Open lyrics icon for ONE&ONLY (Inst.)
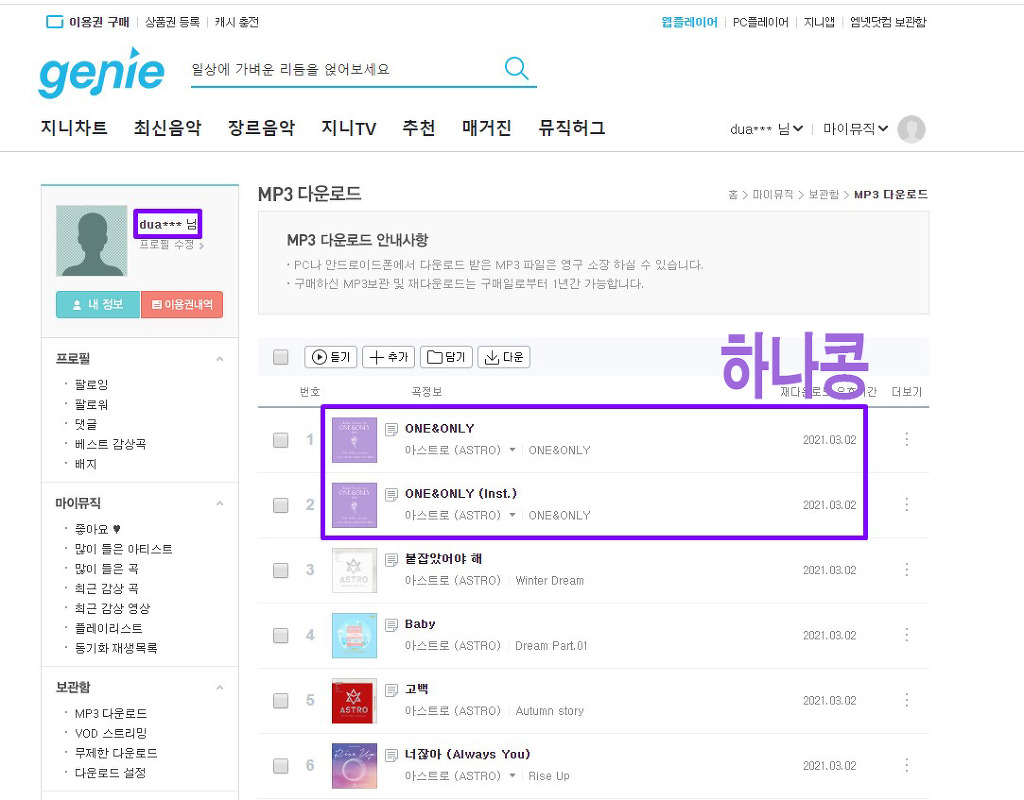This screenshot has height=800, width=1024. 391,494
